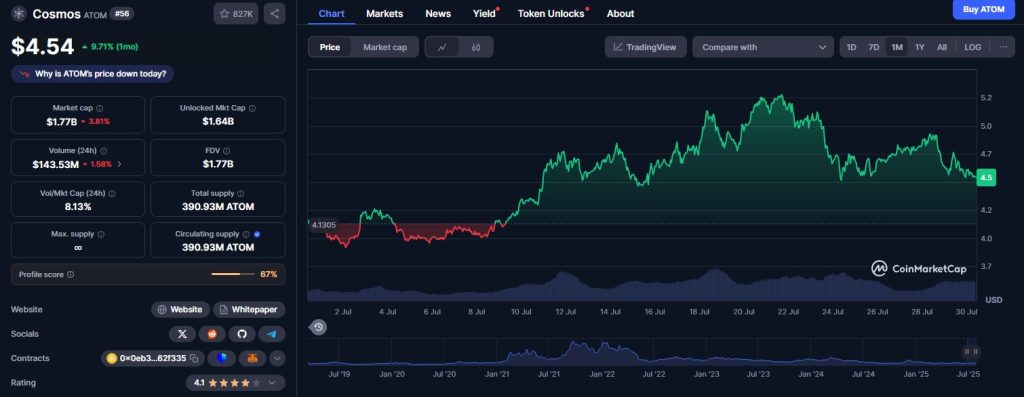Click the 4.1305 starting price label
1024x397 pixels.
[x=325, y=225]
